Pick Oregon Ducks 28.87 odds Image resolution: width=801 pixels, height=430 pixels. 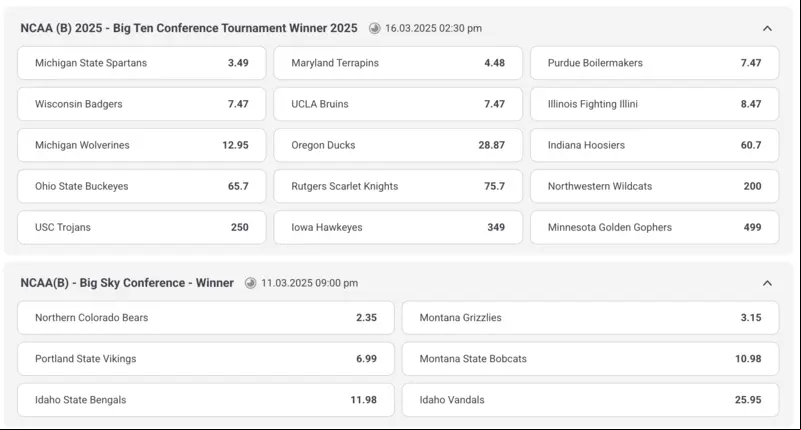[x=398, y=145]
